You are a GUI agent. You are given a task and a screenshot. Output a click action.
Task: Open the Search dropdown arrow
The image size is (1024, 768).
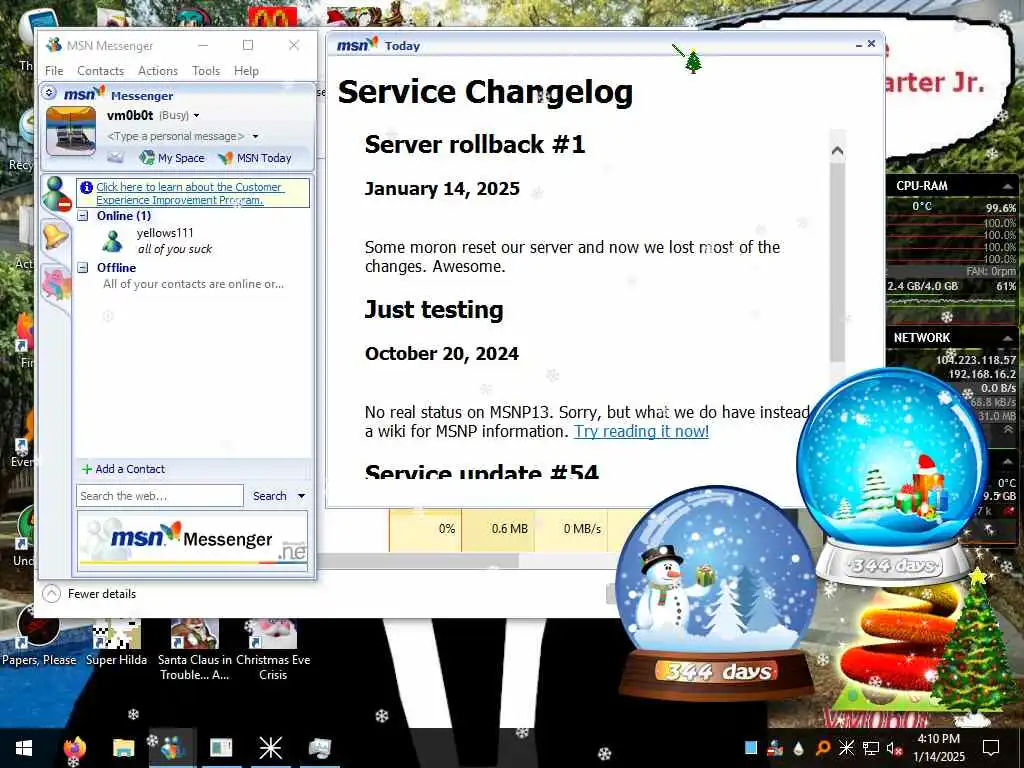[301, 496]
